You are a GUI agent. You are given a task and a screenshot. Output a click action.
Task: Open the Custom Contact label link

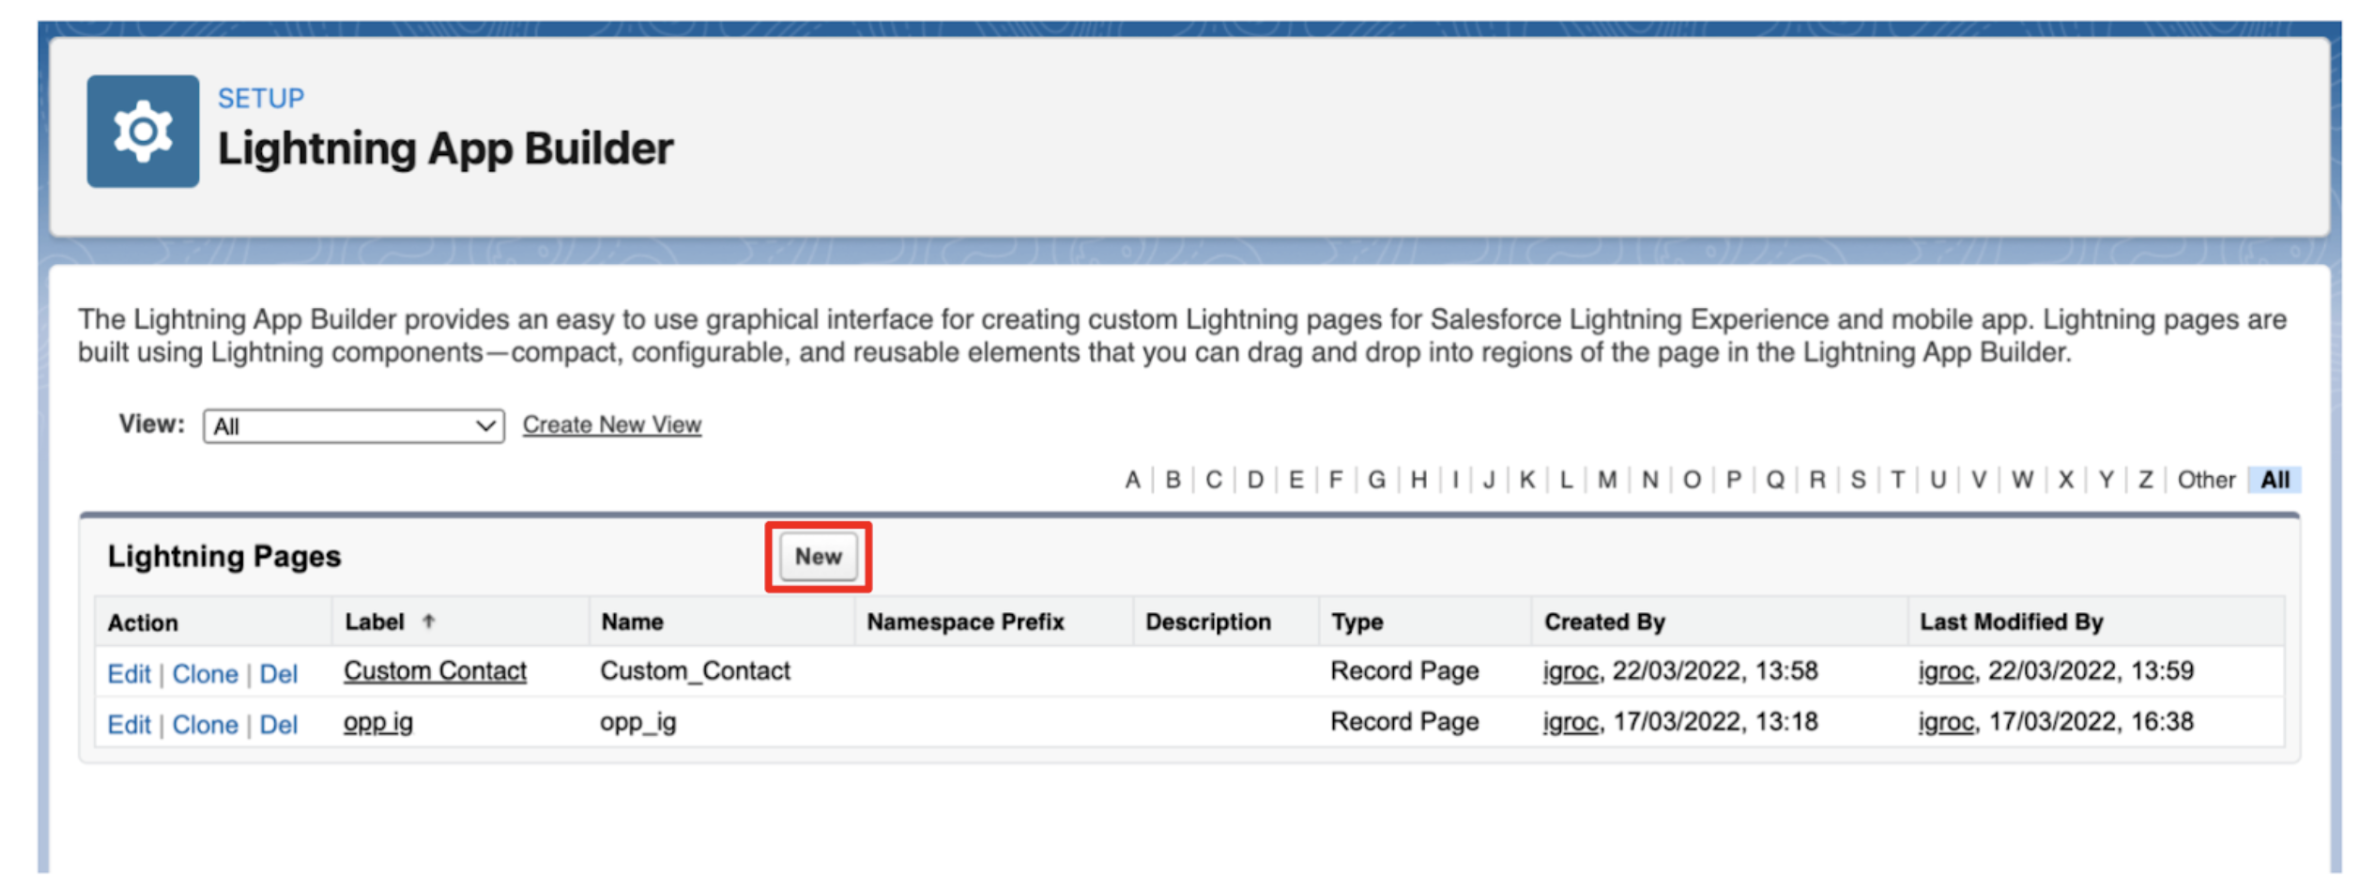(435, 671)
